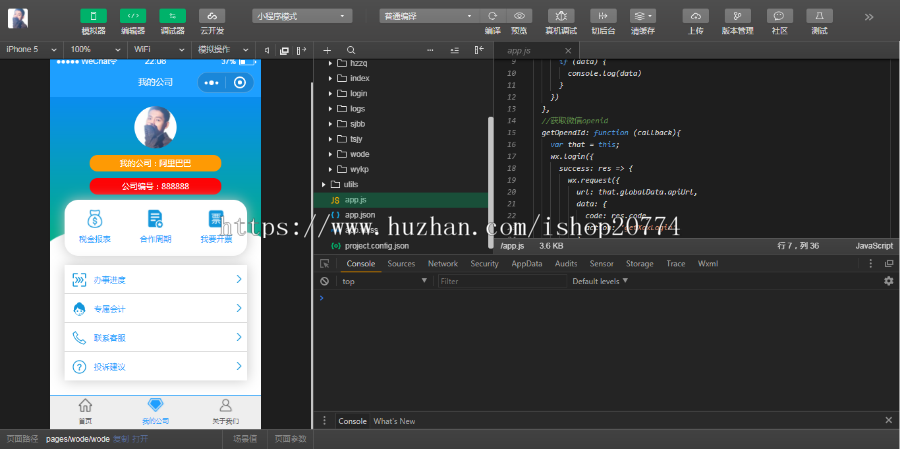
Task: Open version management (版本管理) icon
Action: point(738,16)
